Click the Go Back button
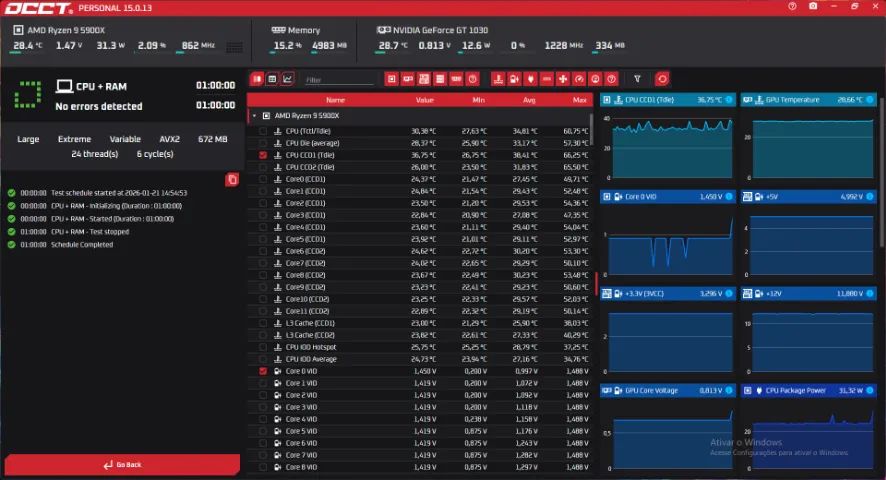Viewport: 886px width, 480px height. 122,465
